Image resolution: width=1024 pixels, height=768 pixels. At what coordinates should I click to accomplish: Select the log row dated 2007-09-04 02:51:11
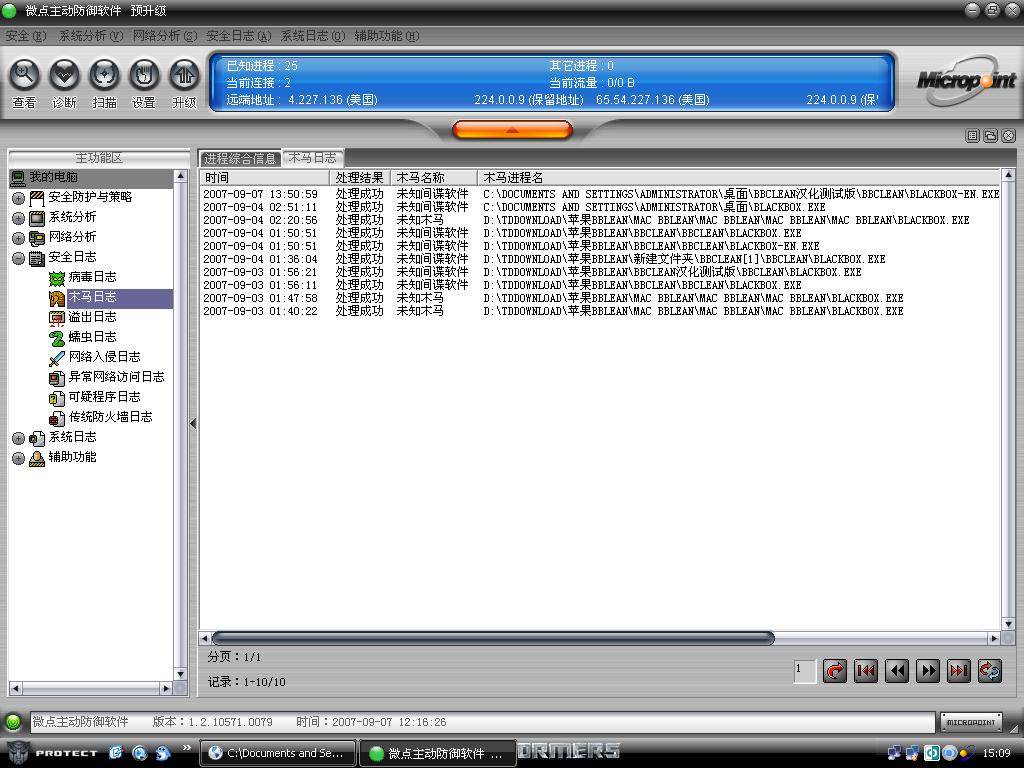(x=600, y=207)
